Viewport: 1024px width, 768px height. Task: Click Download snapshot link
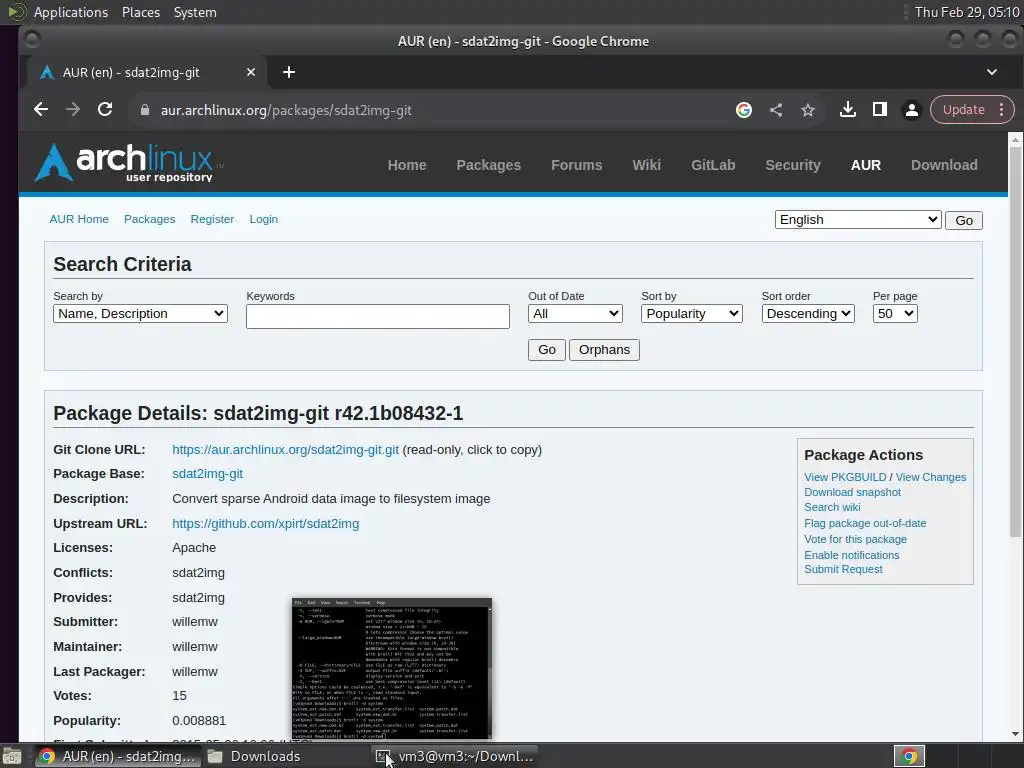[852, 492]
